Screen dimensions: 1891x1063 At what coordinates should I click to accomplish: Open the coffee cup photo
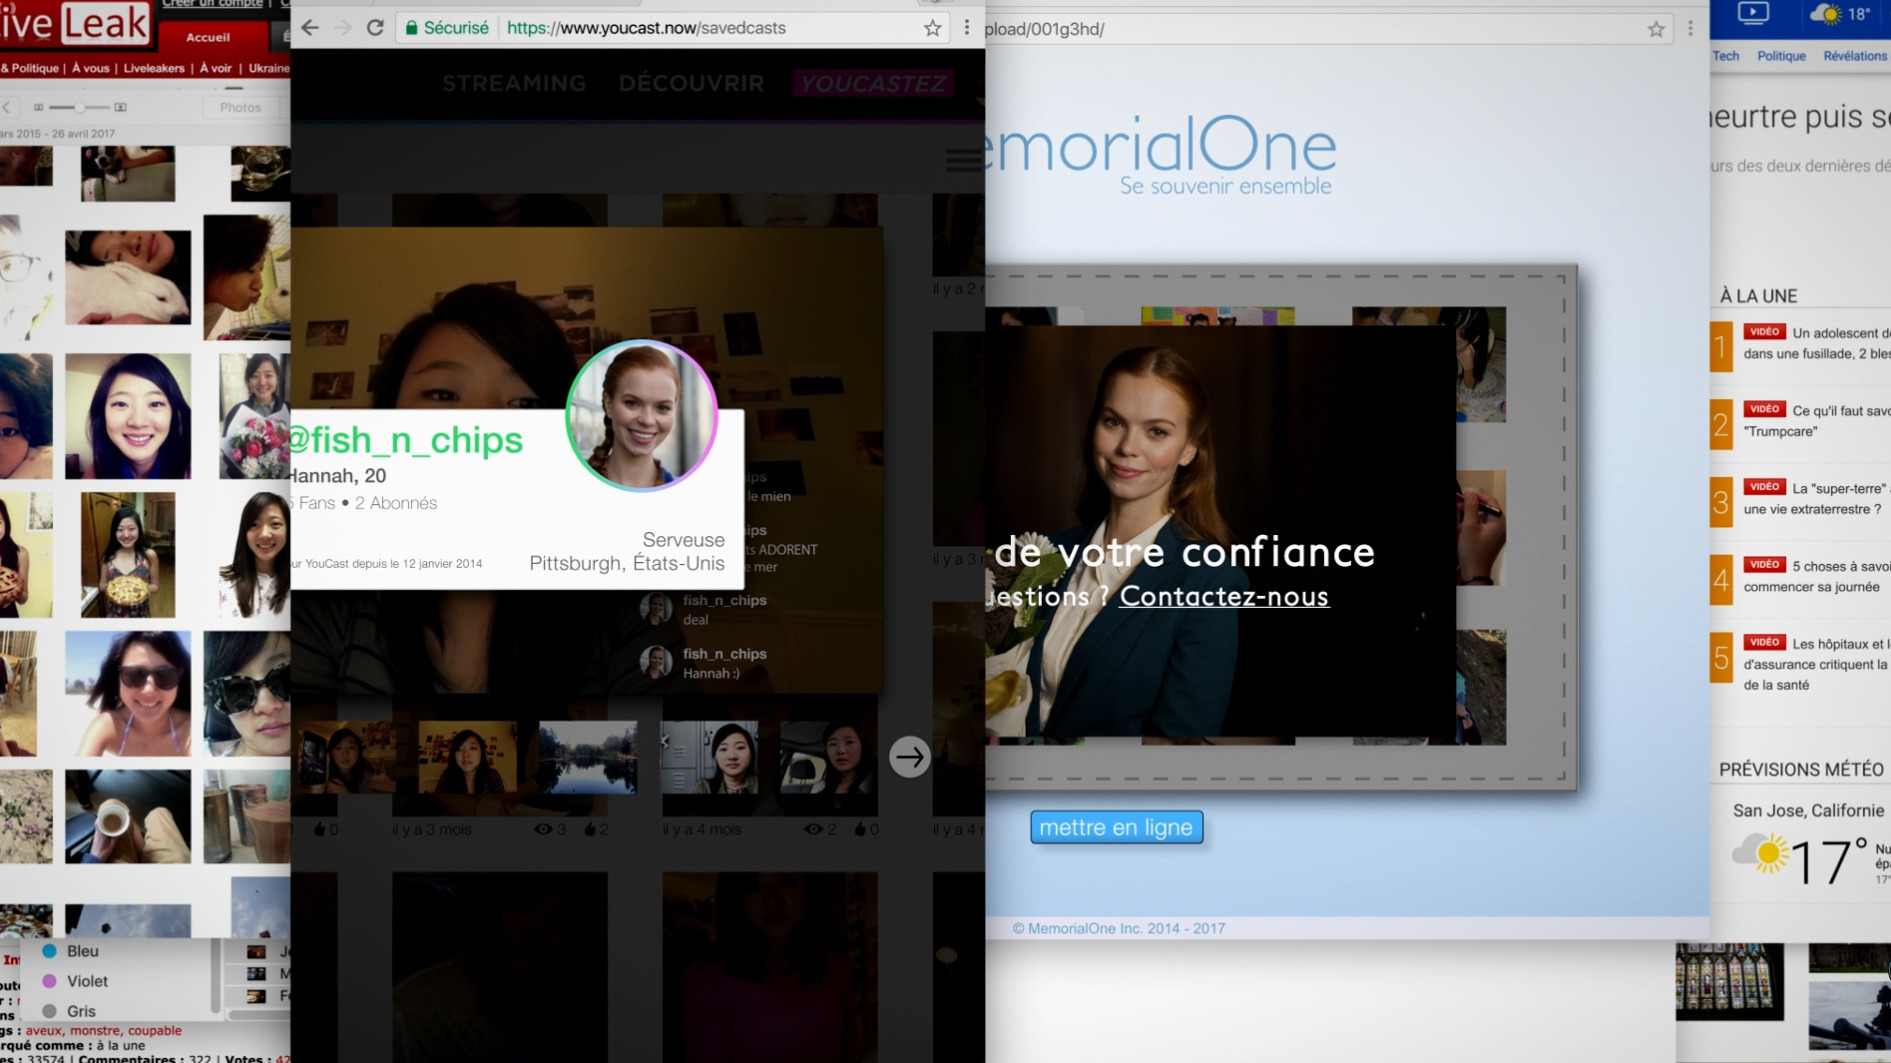pos(128,816)
